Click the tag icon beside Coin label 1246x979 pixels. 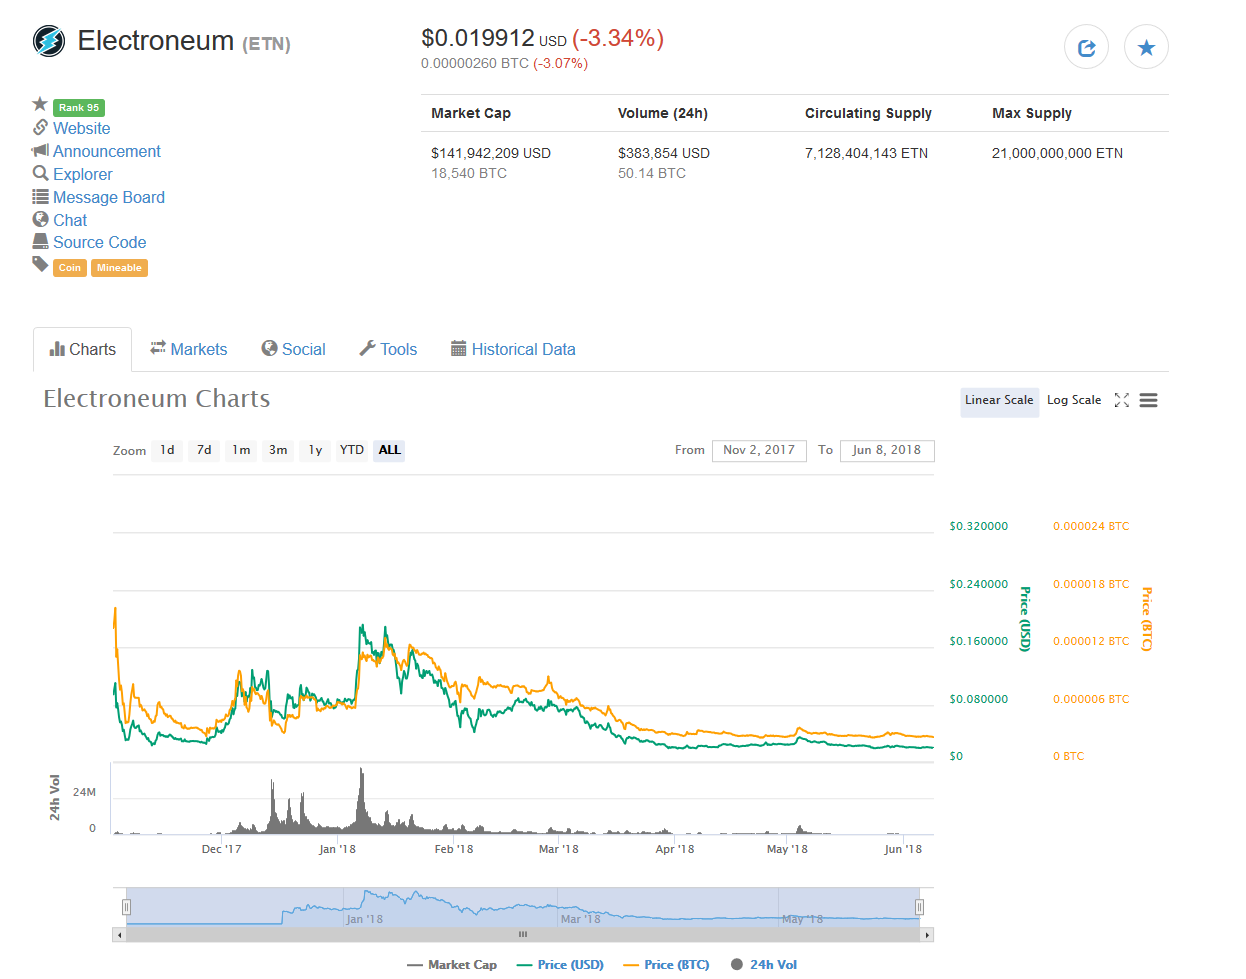40,264
